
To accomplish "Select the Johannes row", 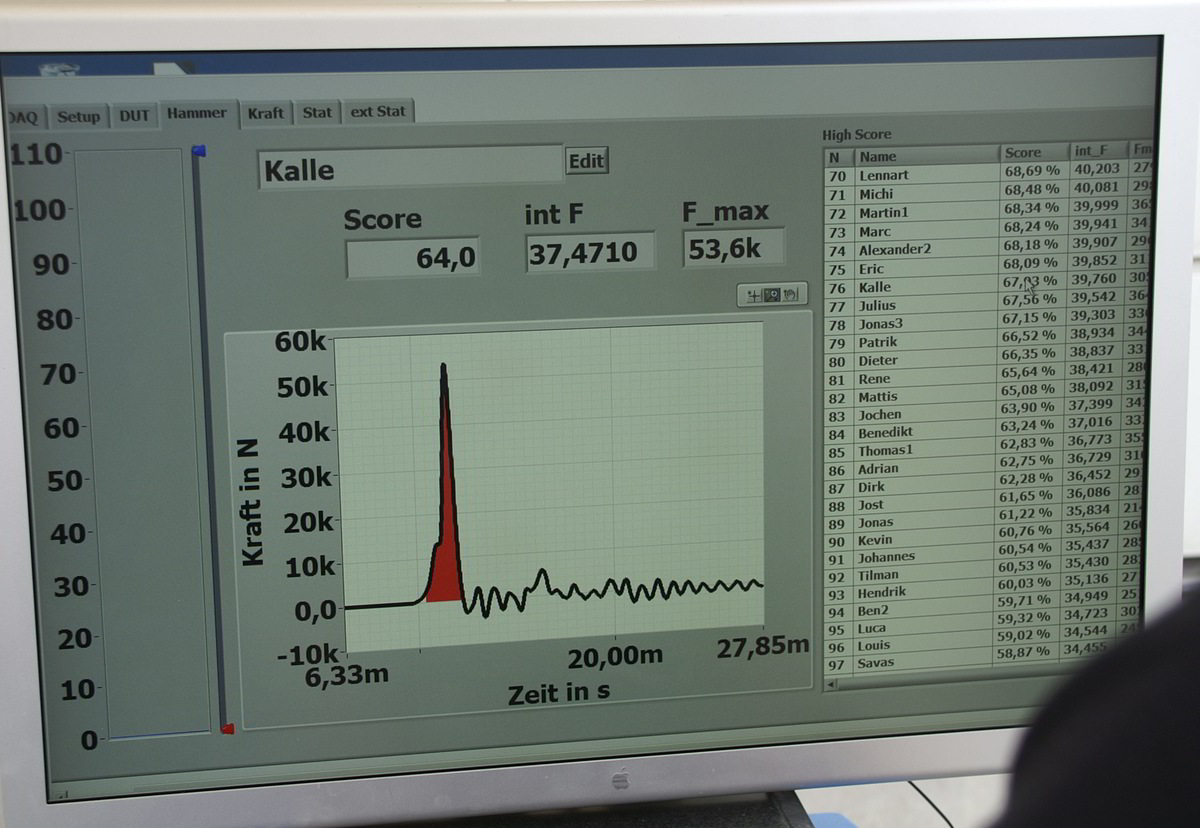I will tap(886, 557).
